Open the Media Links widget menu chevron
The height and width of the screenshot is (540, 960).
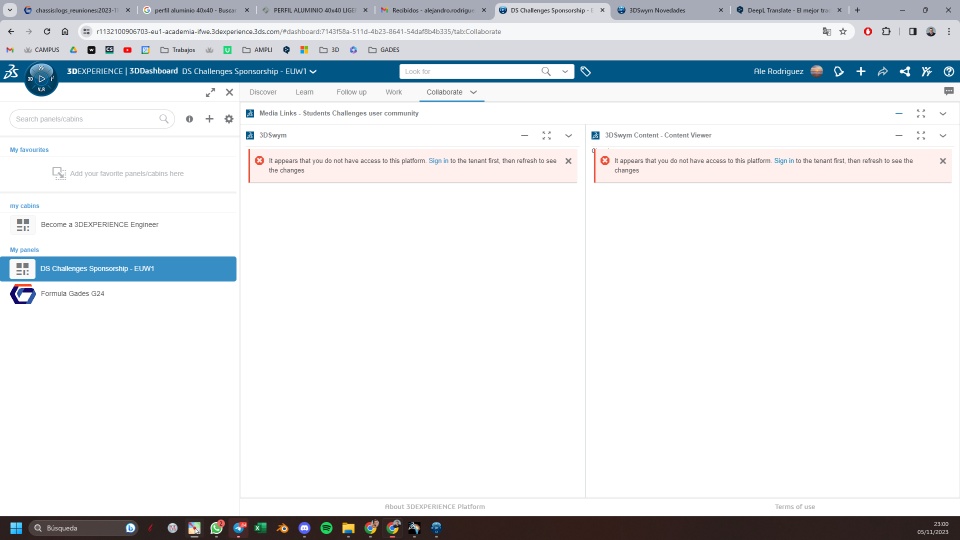click(943, 113)
